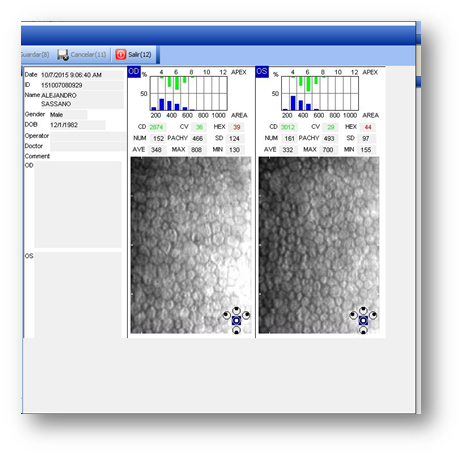The width and height of the screenshot is (463, 456).
Task: Select the center fixation target on the OS image
Action: pyautogui.click(x=363, y=320)
